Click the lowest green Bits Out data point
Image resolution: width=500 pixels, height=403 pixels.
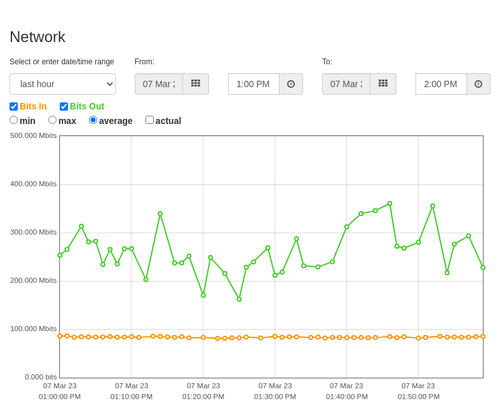[x=239, y=299]
